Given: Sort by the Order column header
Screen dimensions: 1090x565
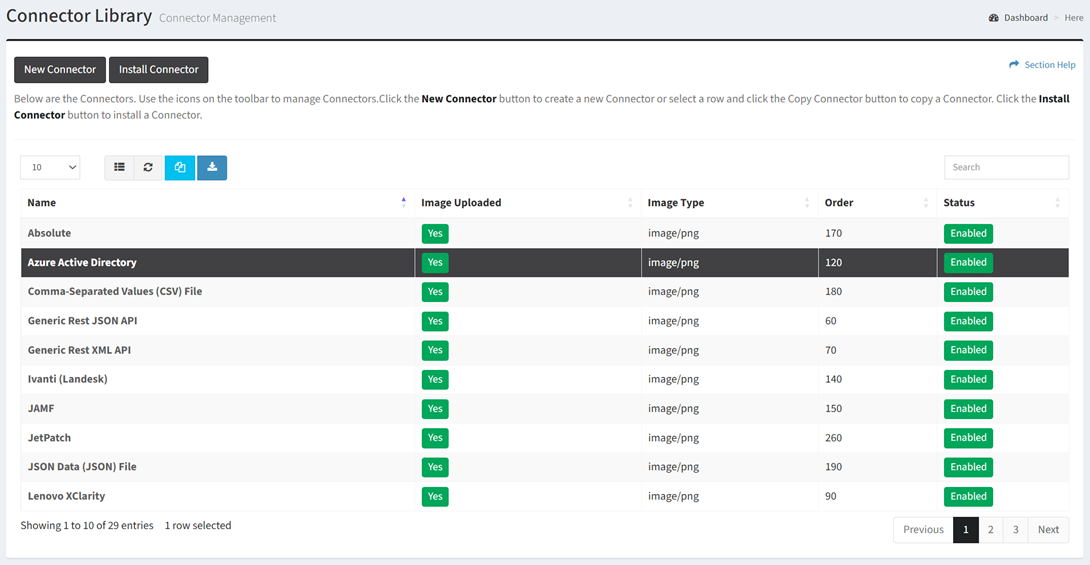Looking at the screenshot, I should (x=839, y=203).
